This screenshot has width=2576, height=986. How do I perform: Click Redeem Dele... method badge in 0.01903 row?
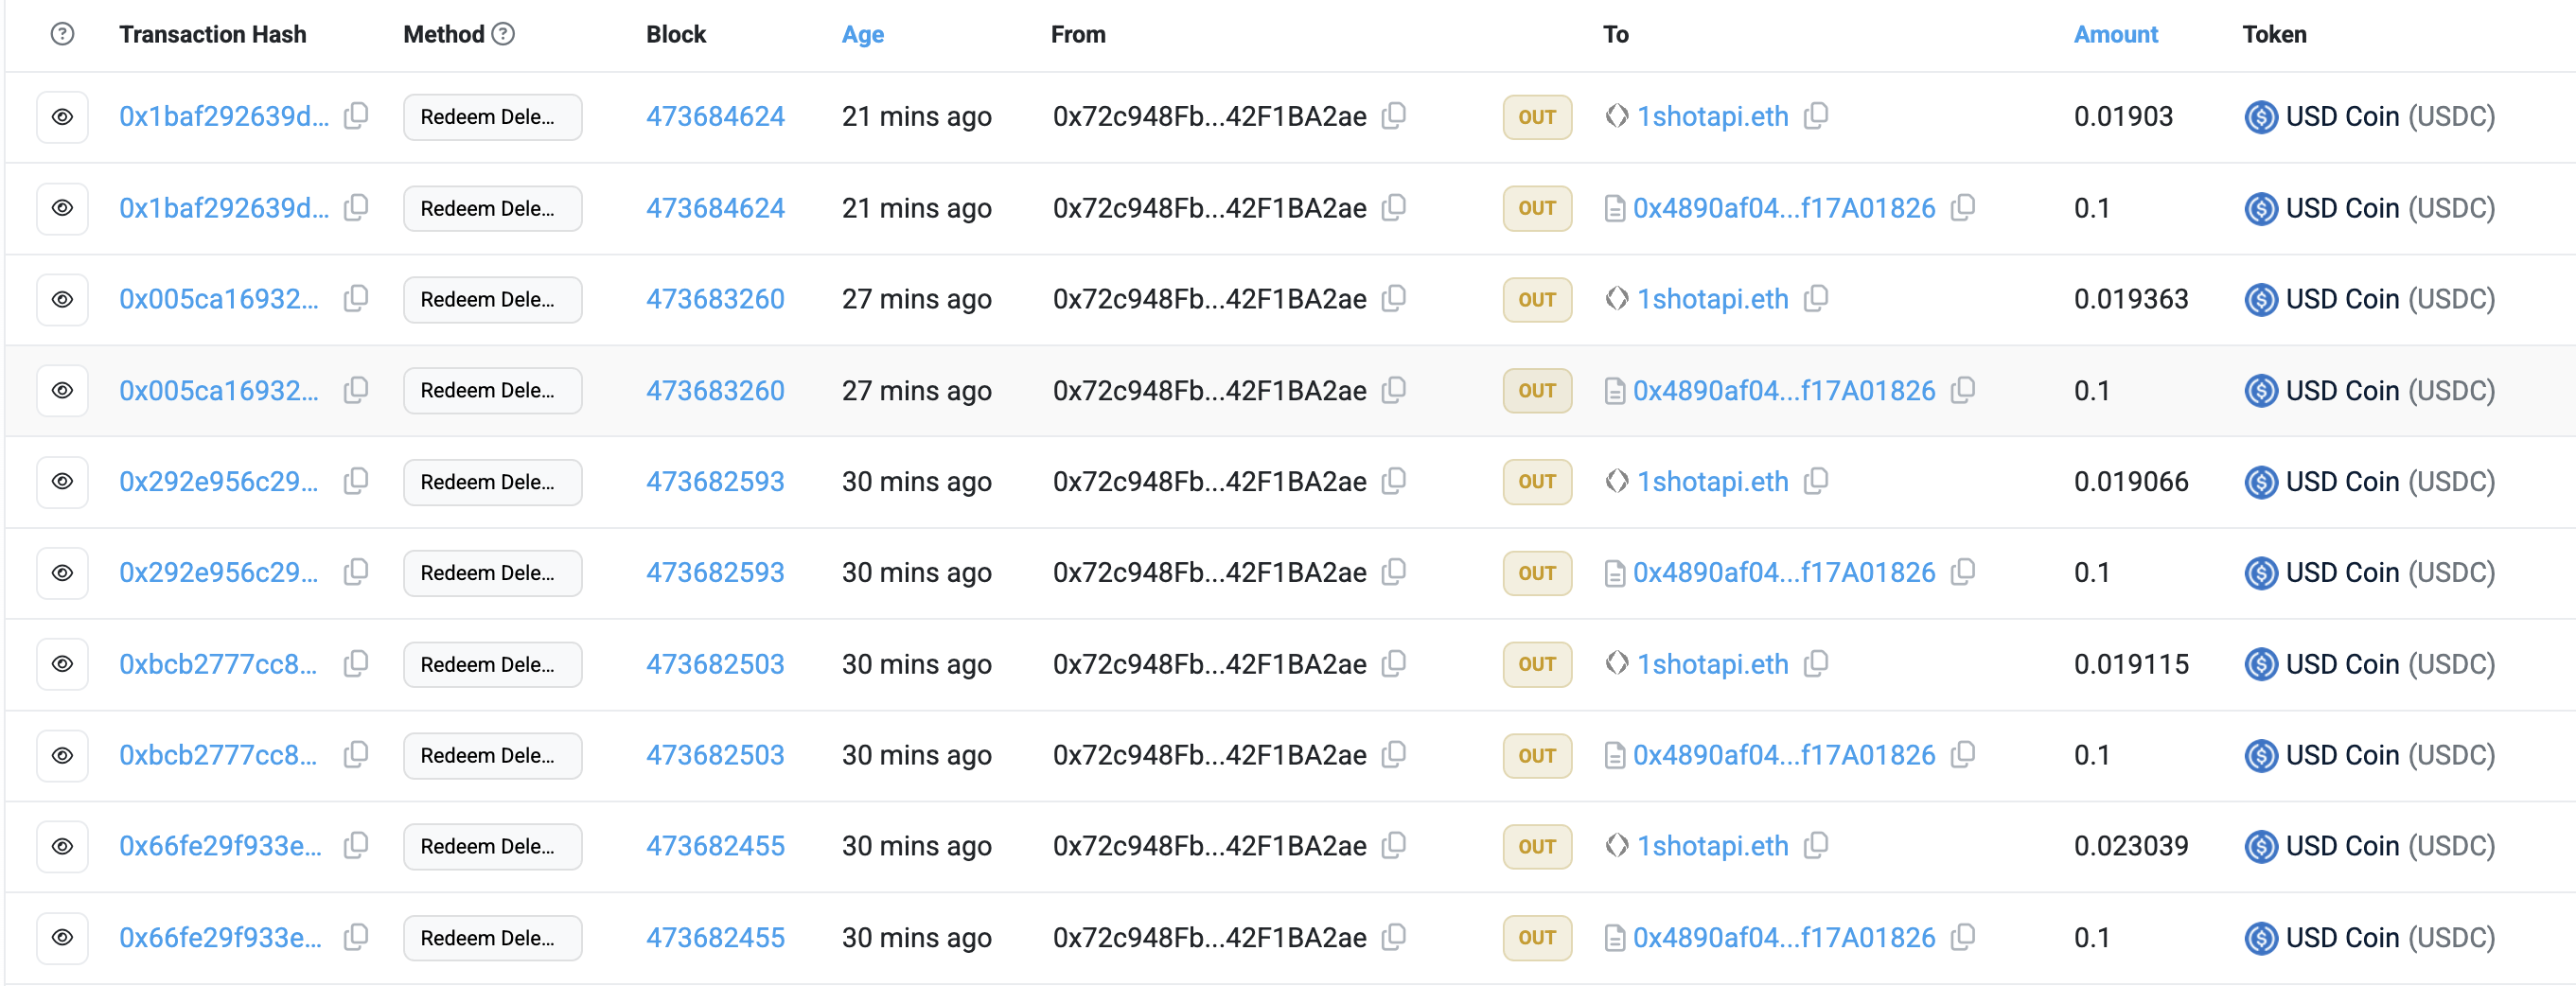coord(492,117)
